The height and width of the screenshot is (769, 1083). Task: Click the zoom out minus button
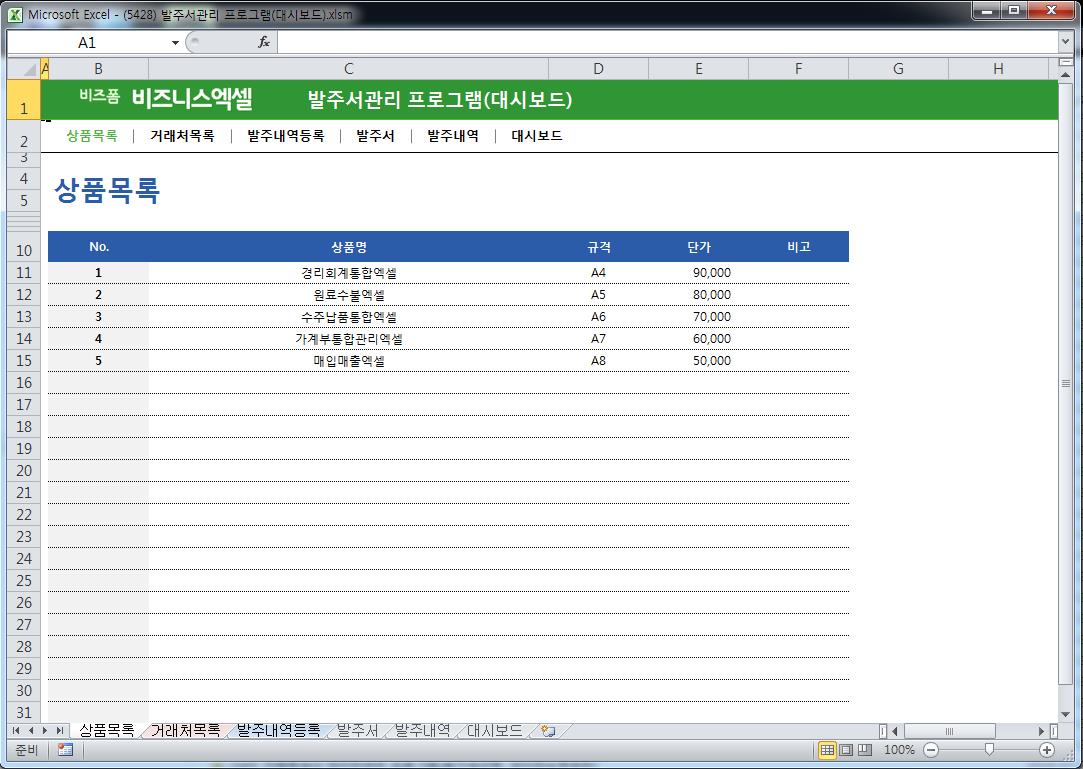coord(931,750)
